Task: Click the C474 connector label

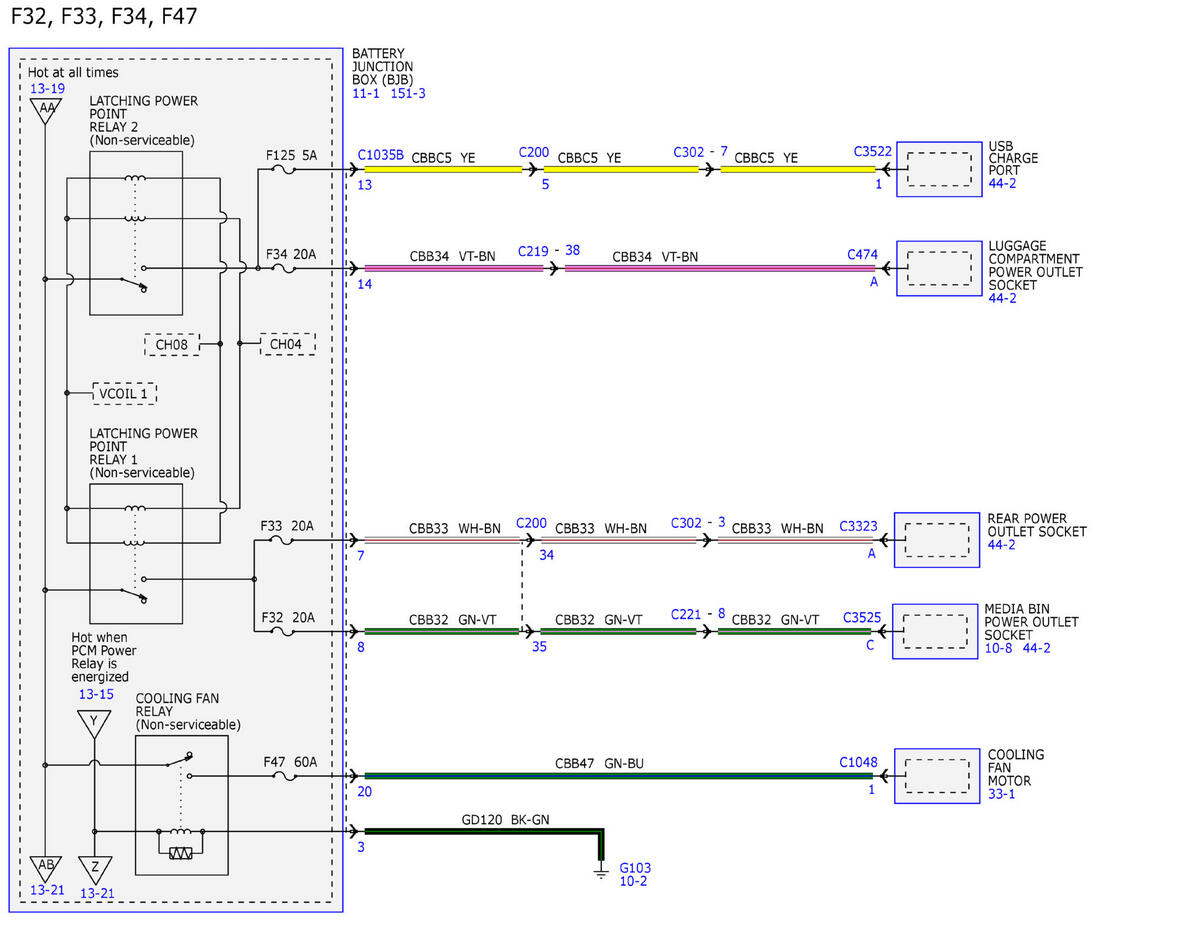Action: (x=862, y=255)
